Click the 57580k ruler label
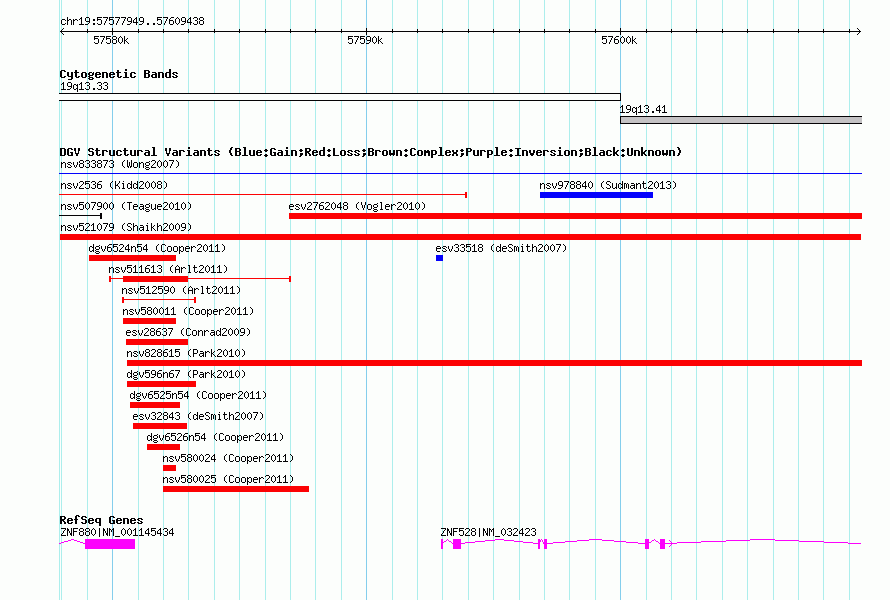This screenshot has width=890, height=600. tap(111, 40)
